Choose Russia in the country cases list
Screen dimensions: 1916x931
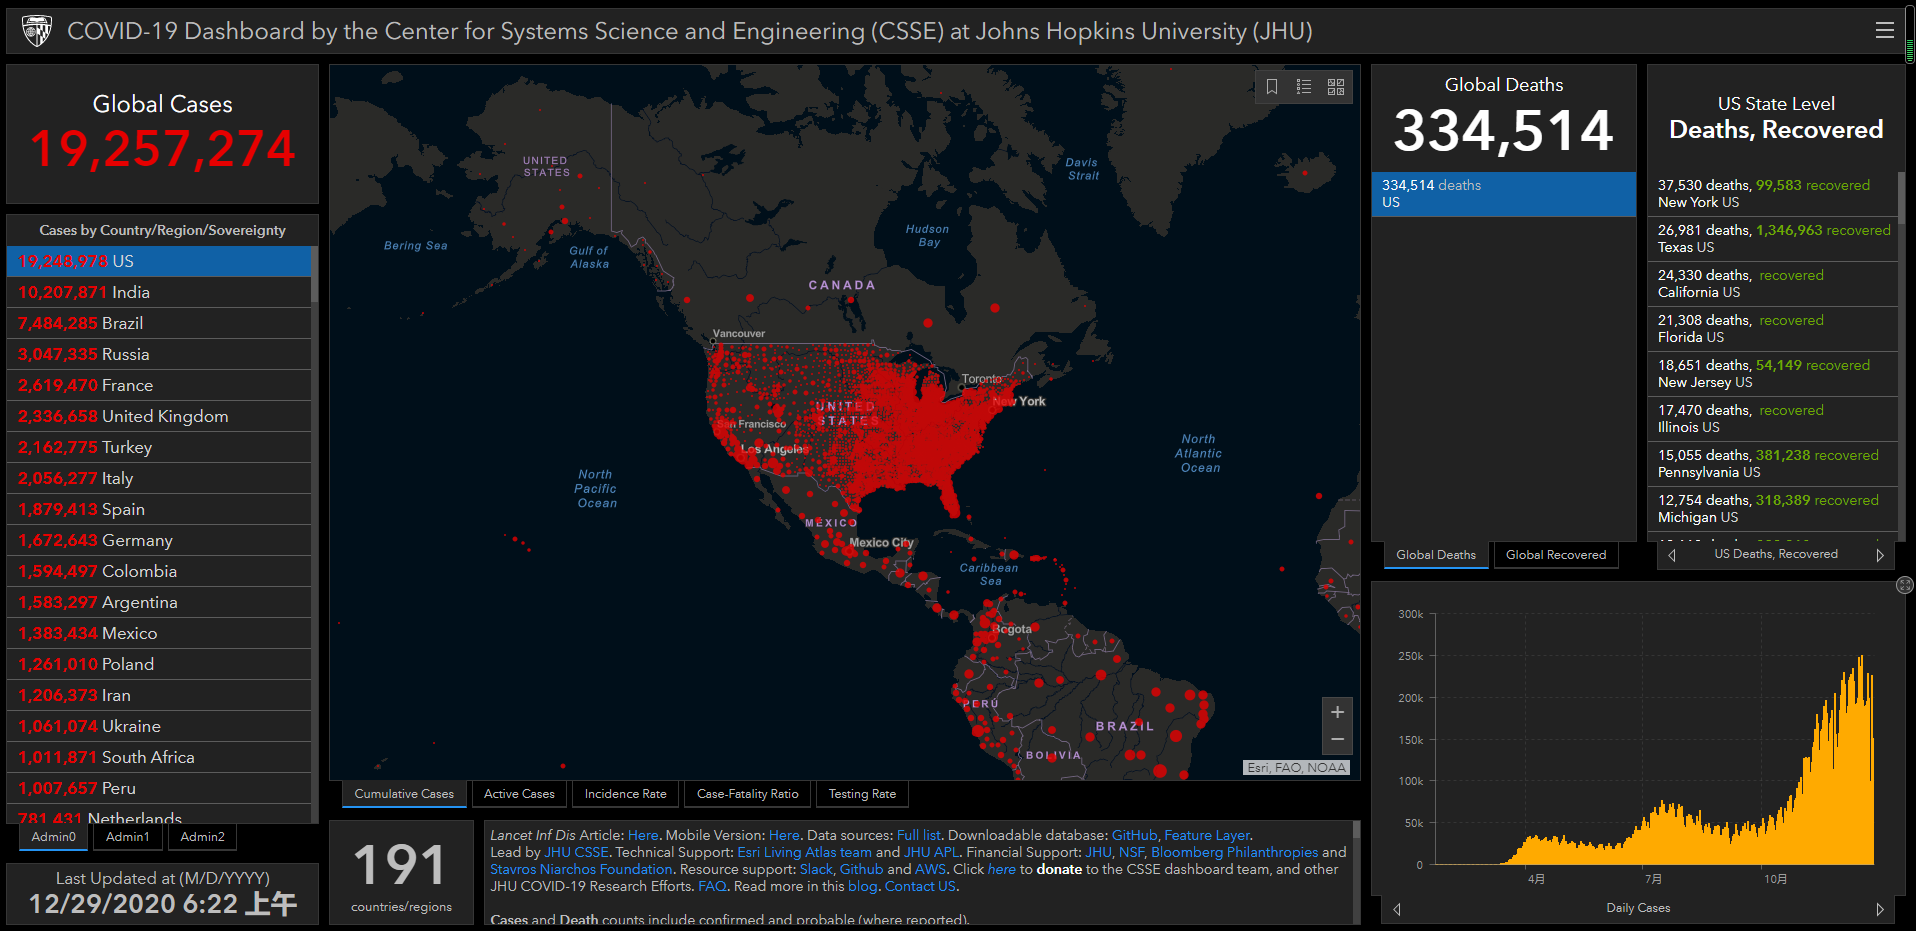pos(159,354)
